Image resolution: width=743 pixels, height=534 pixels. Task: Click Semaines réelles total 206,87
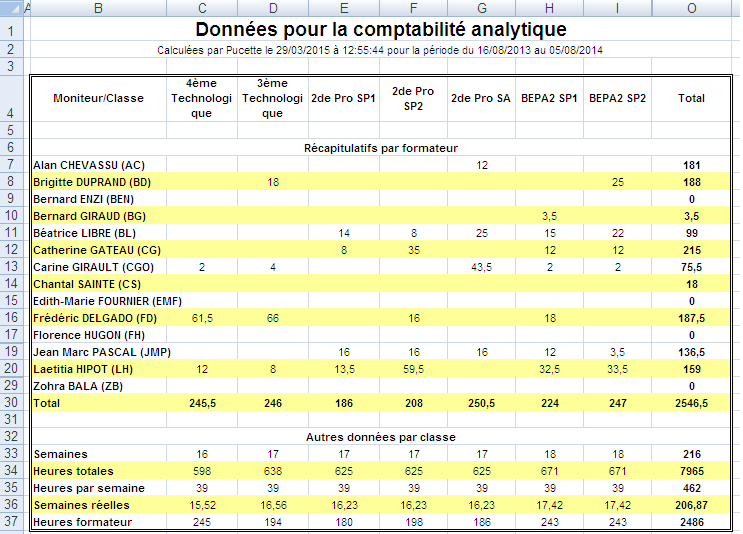click(691, 505)
